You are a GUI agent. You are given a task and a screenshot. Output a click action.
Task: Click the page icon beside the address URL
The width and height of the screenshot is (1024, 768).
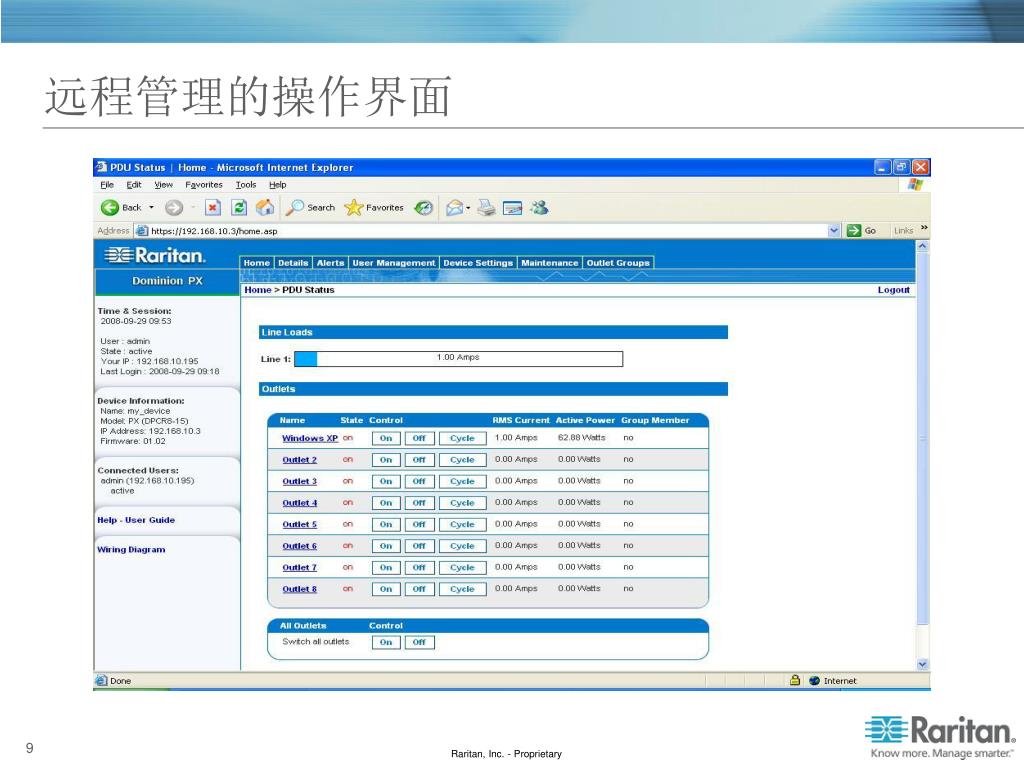pos(142,231)
